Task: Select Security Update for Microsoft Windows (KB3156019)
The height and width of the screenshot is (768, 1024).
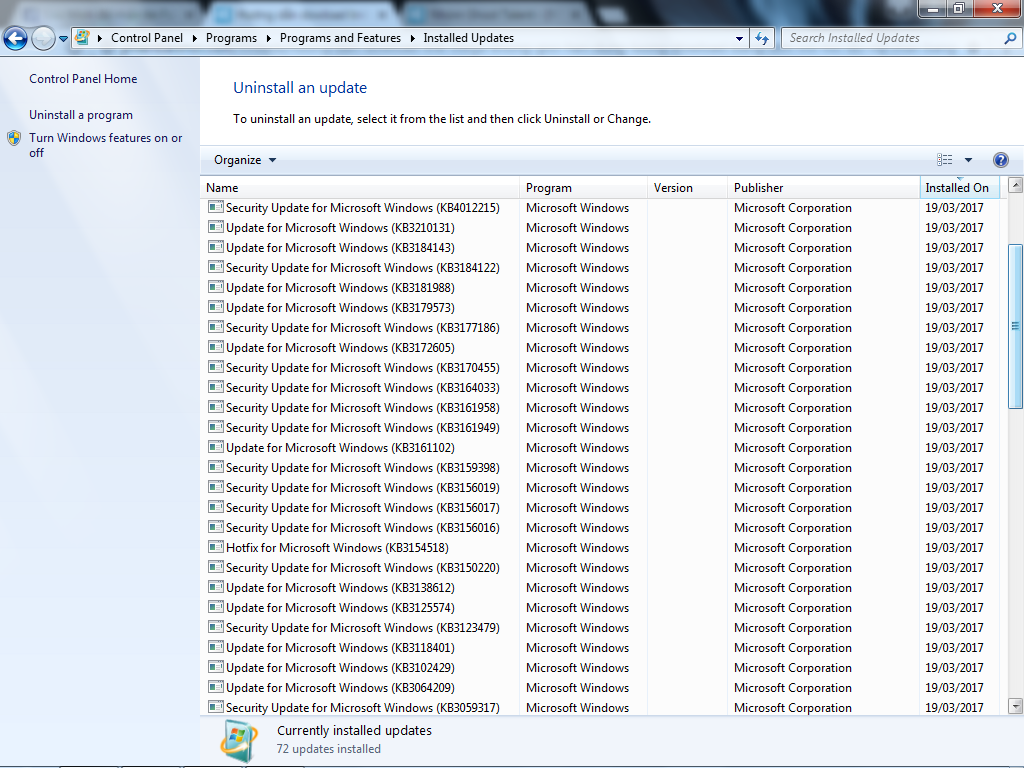Action: coord(362,488)
